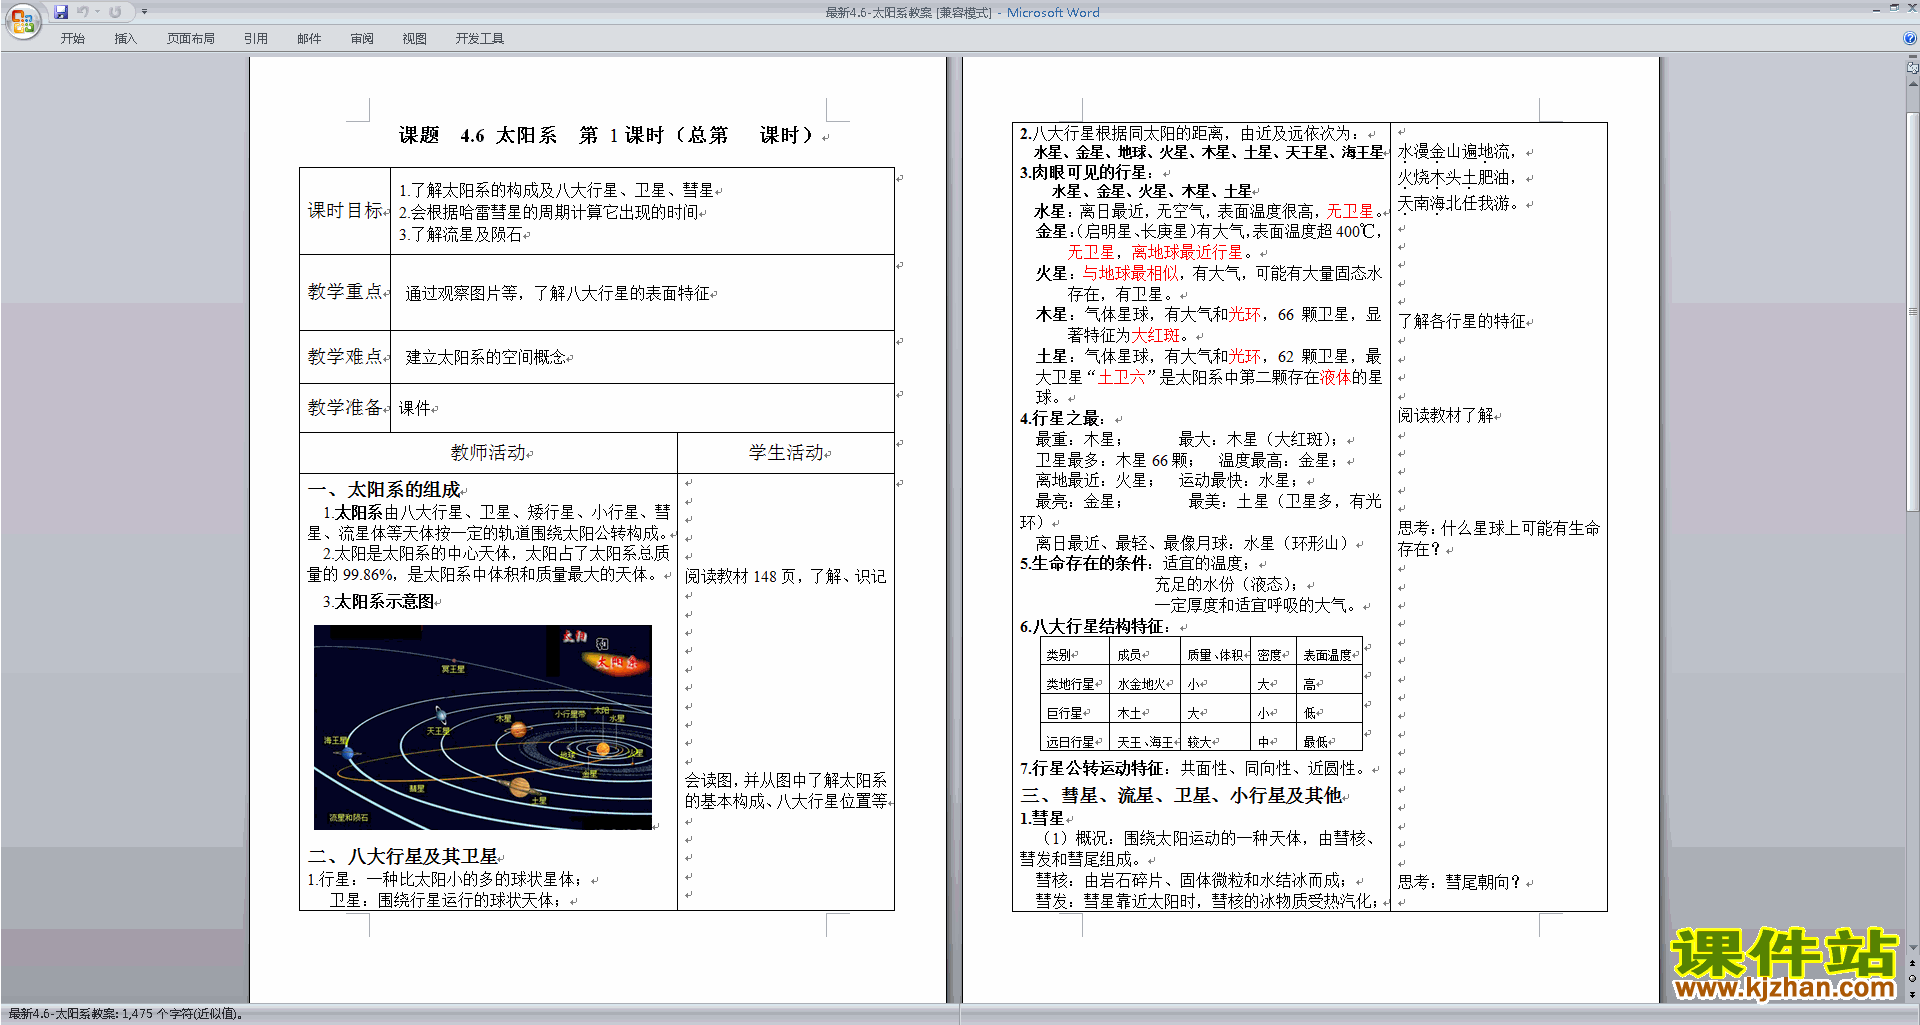Open the 邮件 ribbon tab
The width and height of the screenshot is (1920, 1025).
click(x=309, y=39)
